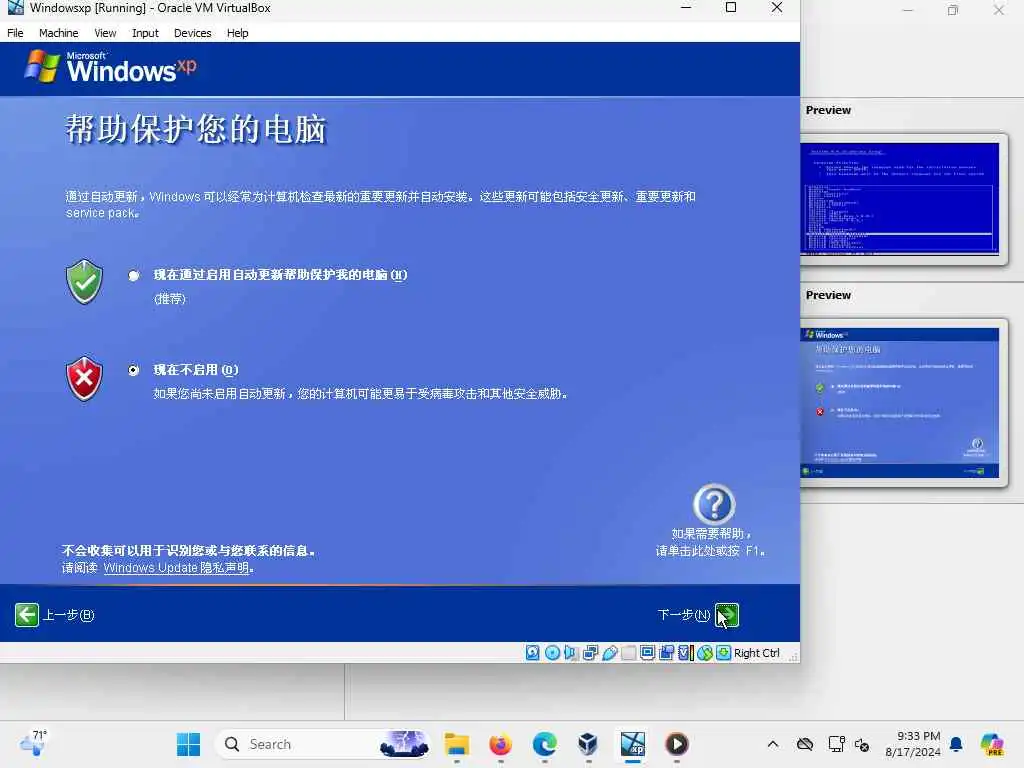The image size is (1024, 768).
Task: Open the weather widget showing 71°
Action: (x=33, y=743)
